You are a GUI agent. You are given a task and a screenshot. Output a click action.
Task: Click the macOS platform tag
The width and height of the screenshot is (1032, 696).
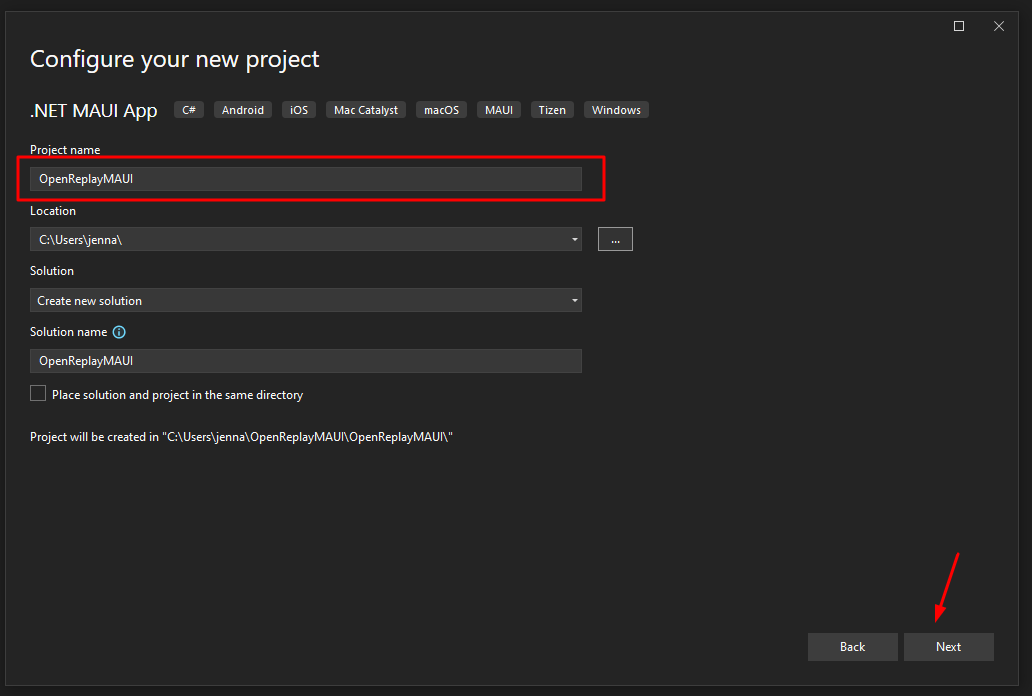coord(441,110)
